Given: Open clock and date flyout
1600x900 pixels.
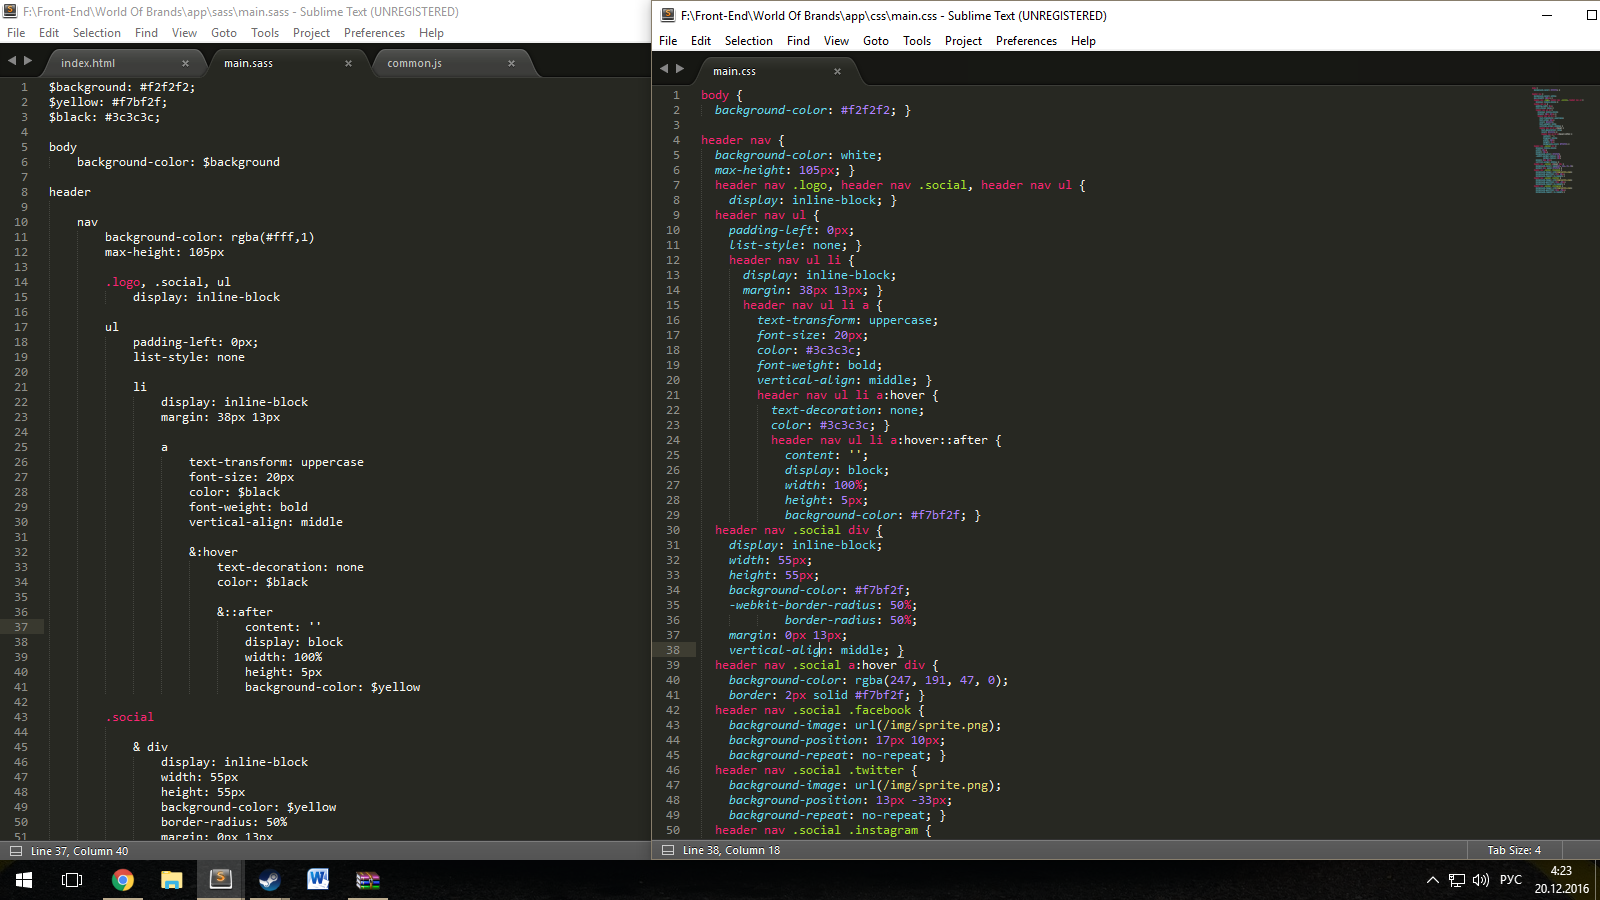Looking at the screenshot, I should (1561, 880).
